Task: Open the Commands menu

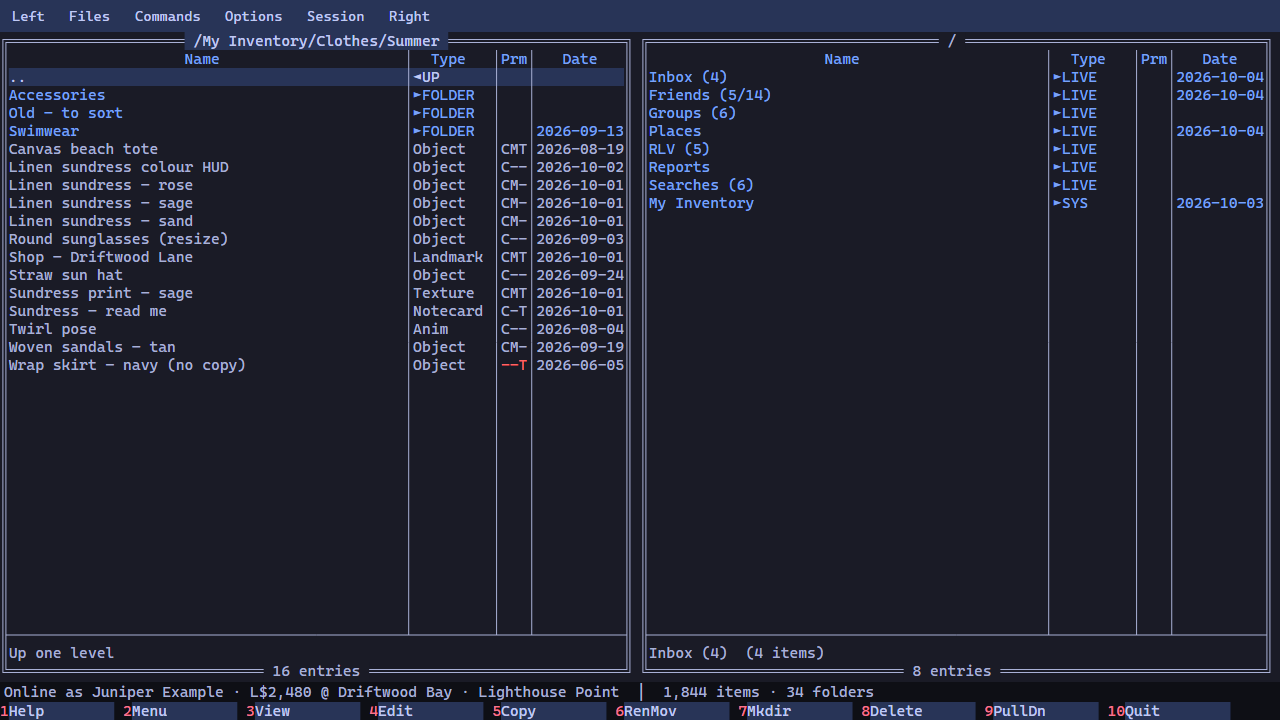Action: [x=167, y=16]
